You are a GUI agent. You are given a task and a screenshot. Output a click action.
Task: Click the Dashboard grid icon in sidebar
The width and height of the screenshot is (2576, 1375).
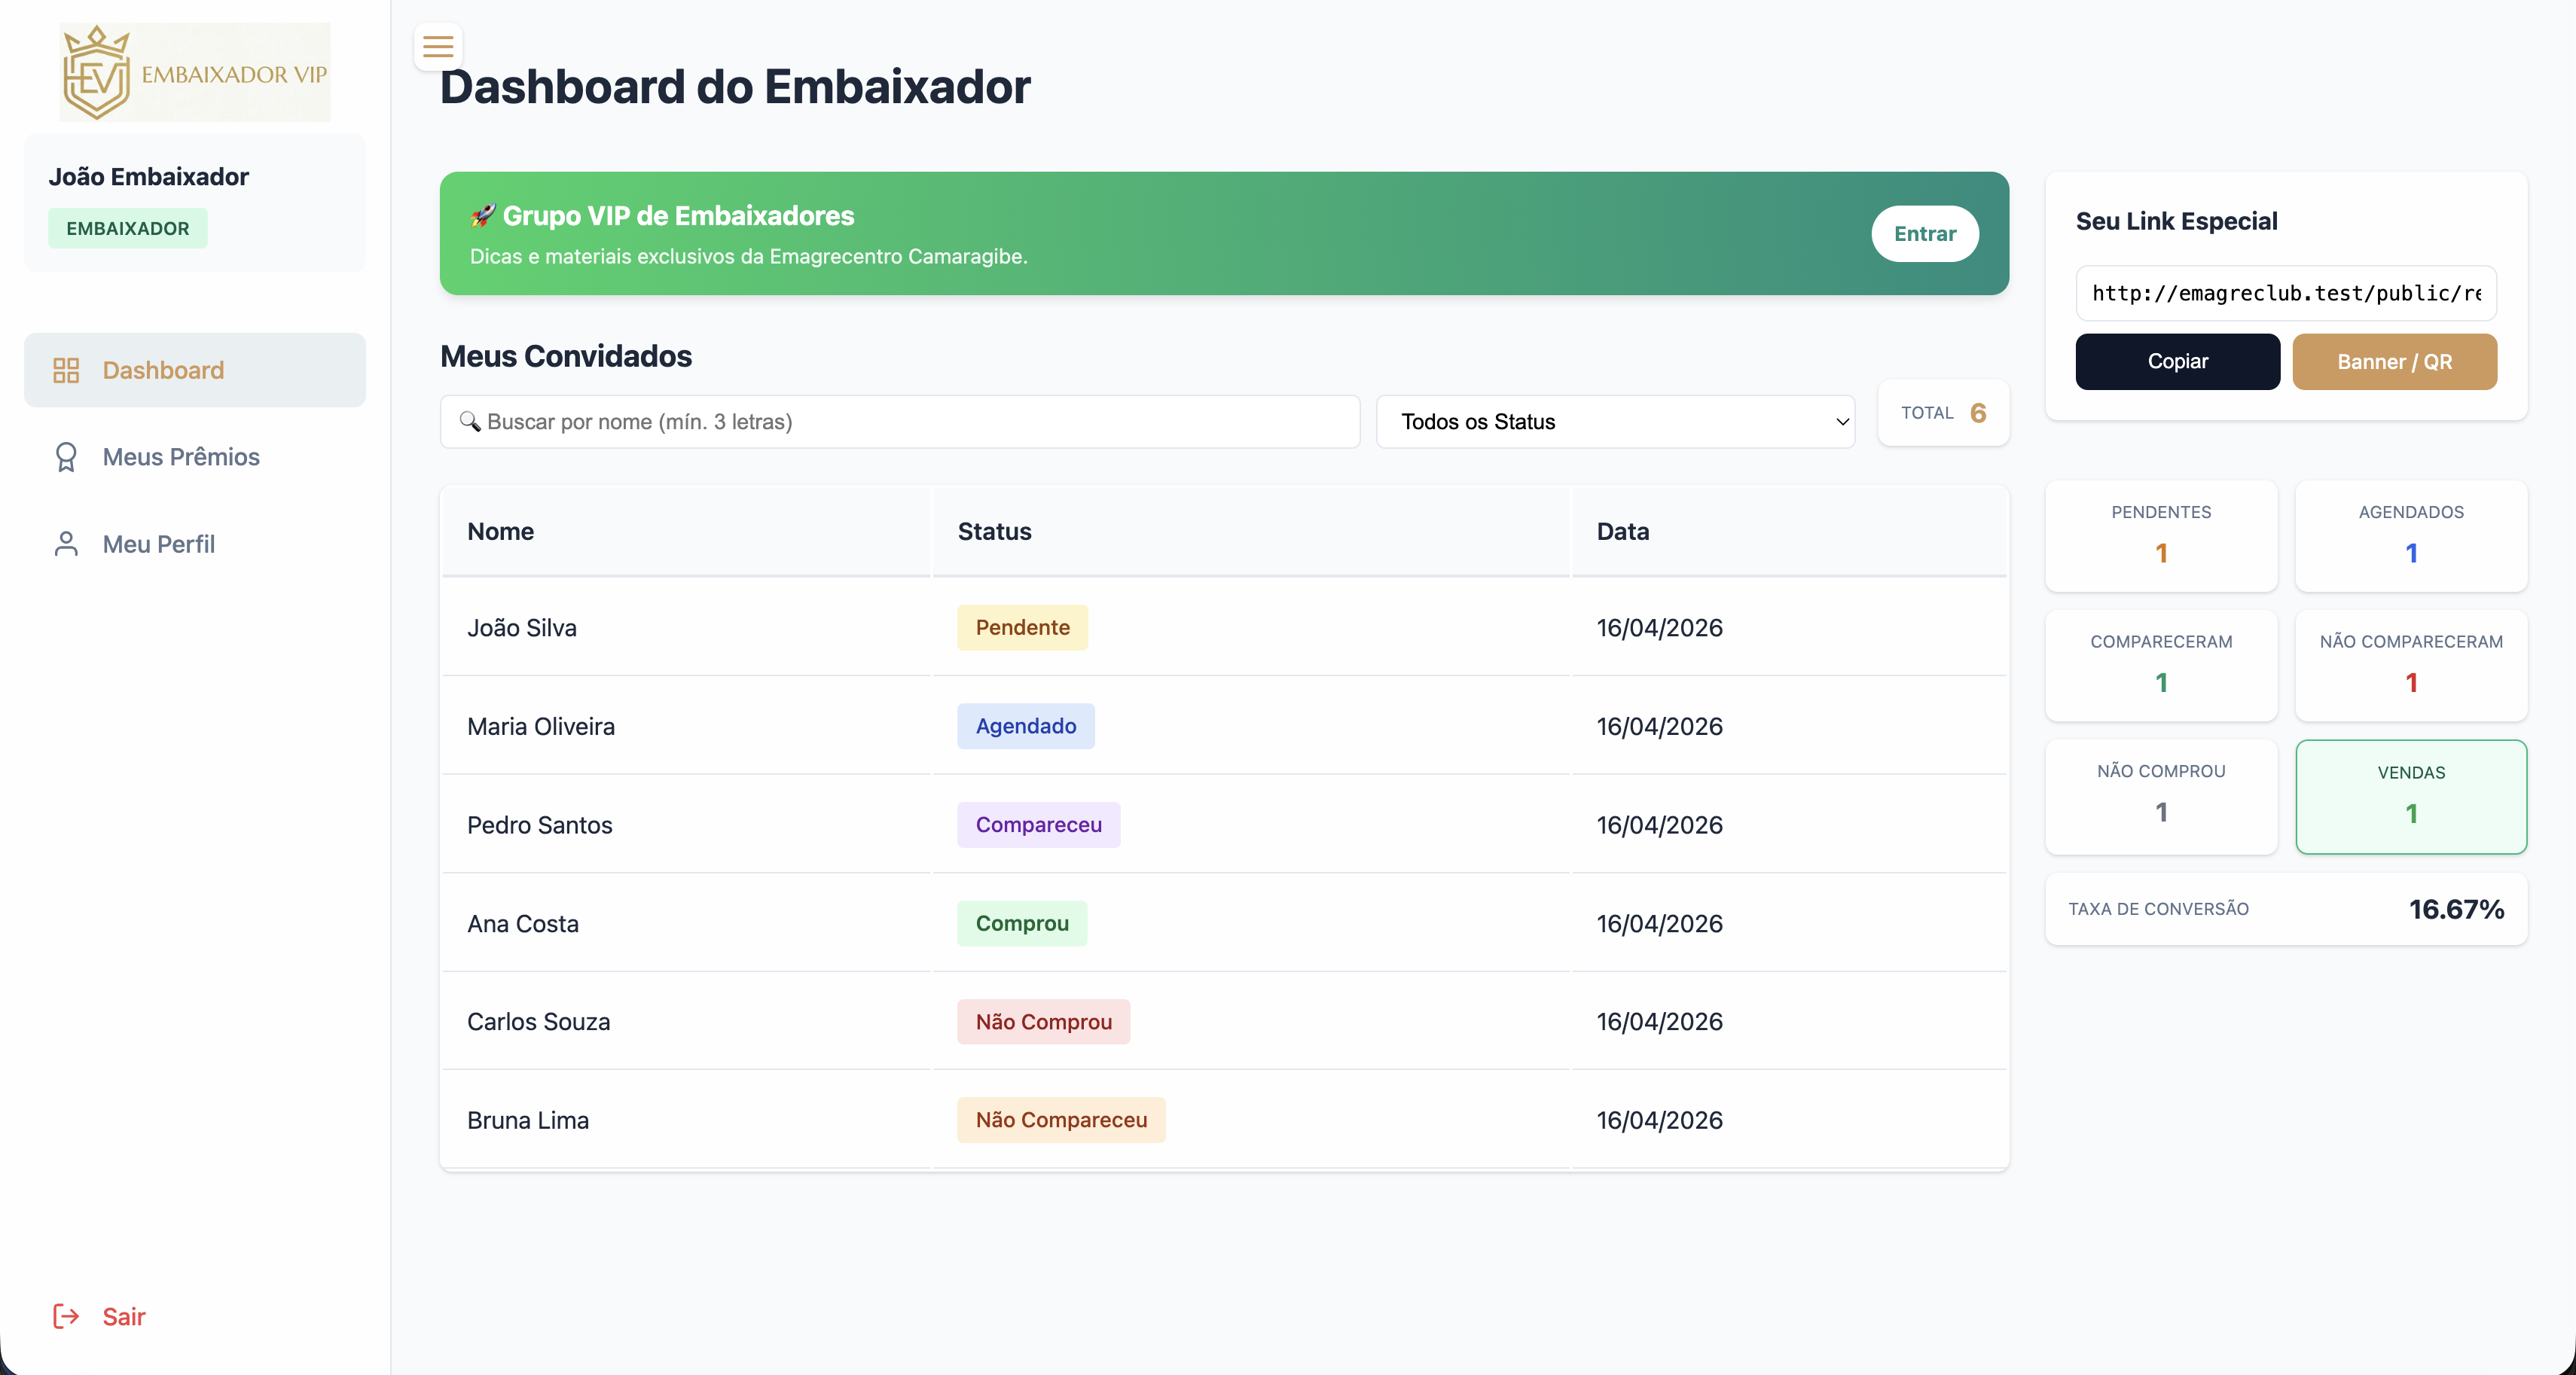coord(66,369)
